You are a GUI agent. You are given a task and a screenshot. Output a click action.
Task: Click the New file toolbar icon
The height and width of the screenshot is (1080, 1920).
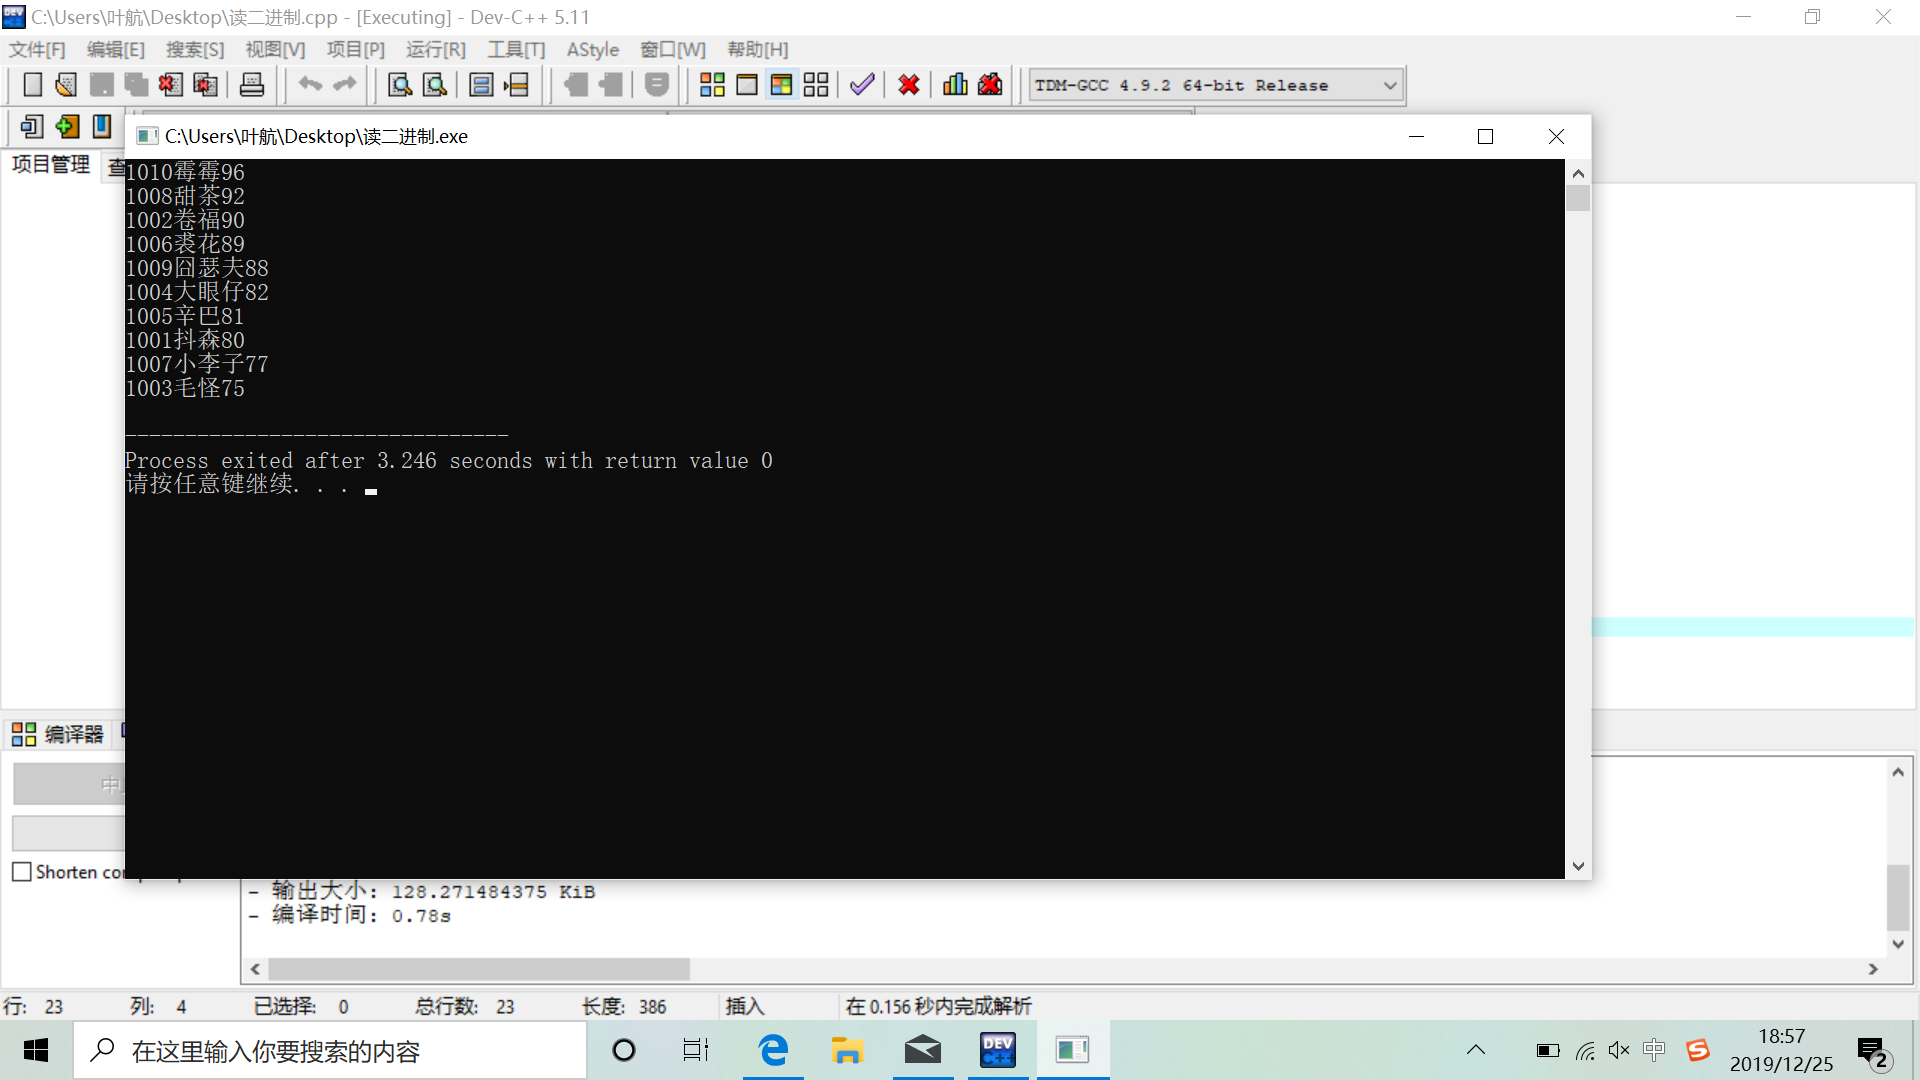click(x=32, y=85)
